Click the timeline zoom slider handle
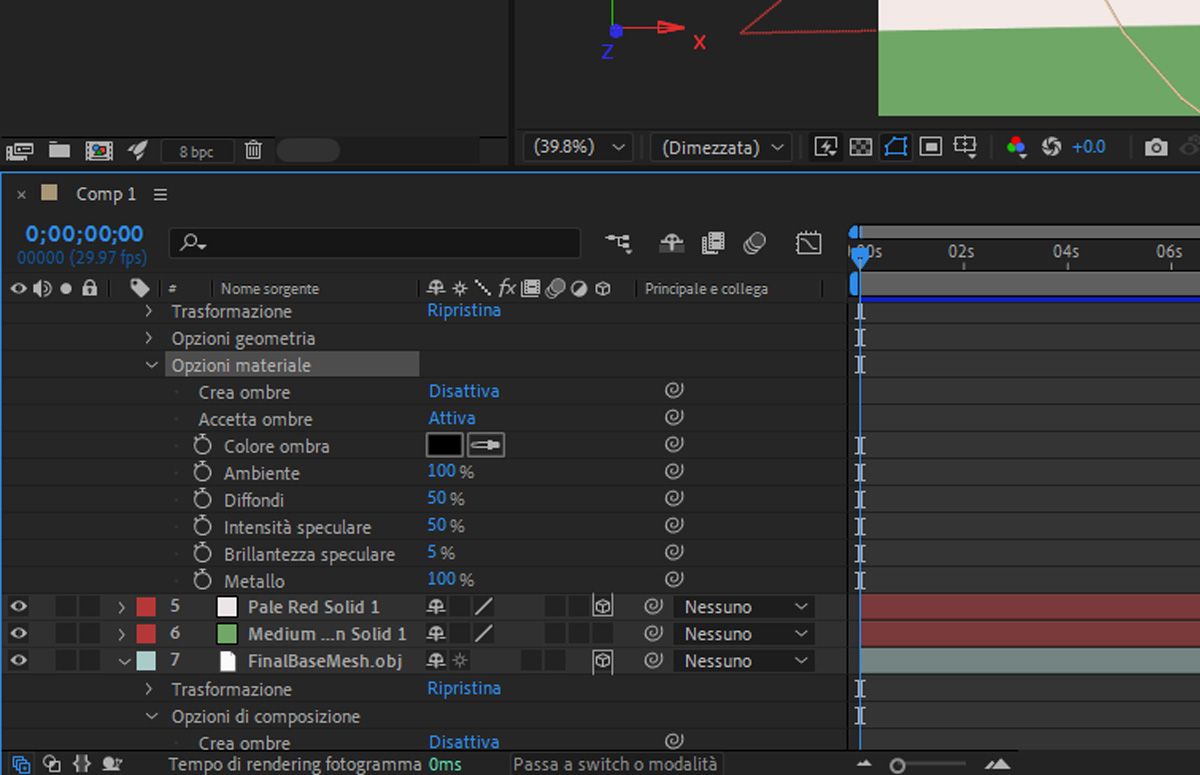The width and height of the screenshot is (1200, 775). click(x=898, y=766)
